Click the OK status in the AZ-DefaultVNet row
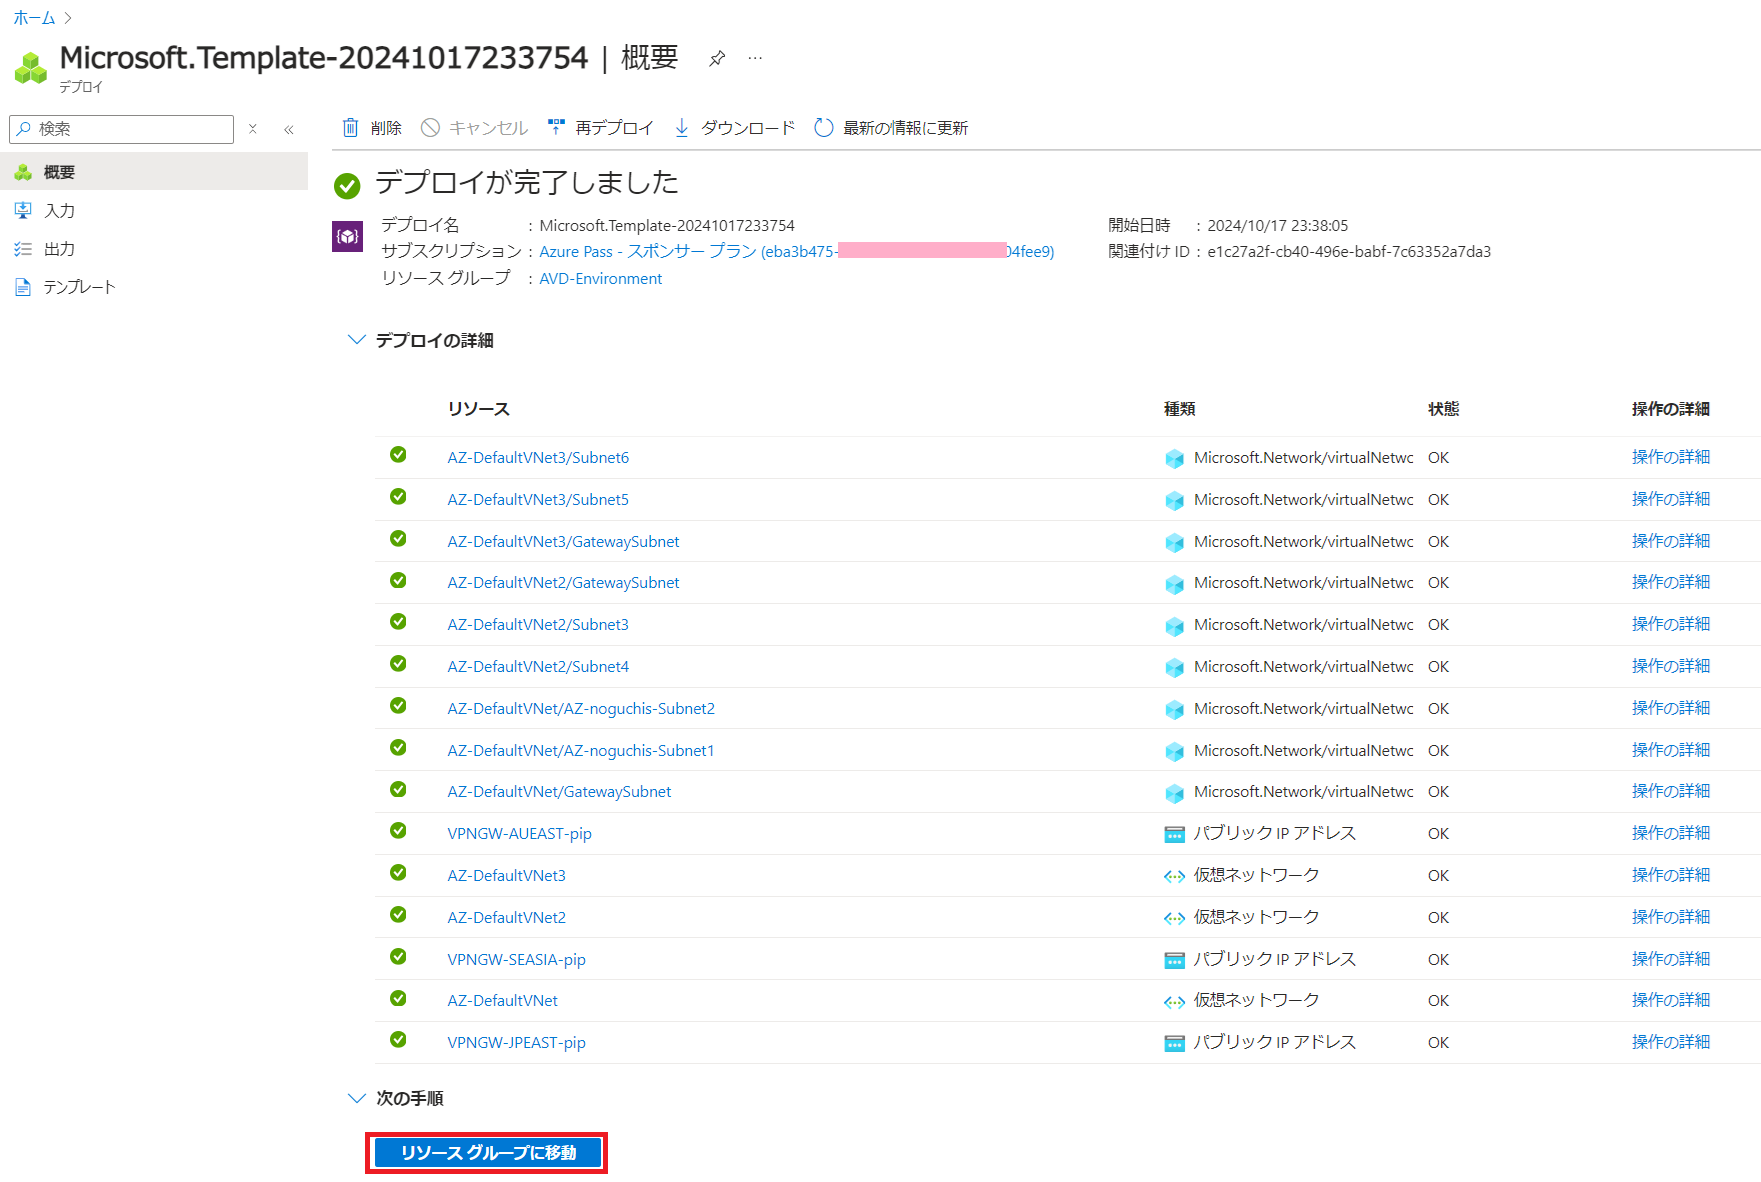The image size is (1761, 1182). (1438, 1000)
